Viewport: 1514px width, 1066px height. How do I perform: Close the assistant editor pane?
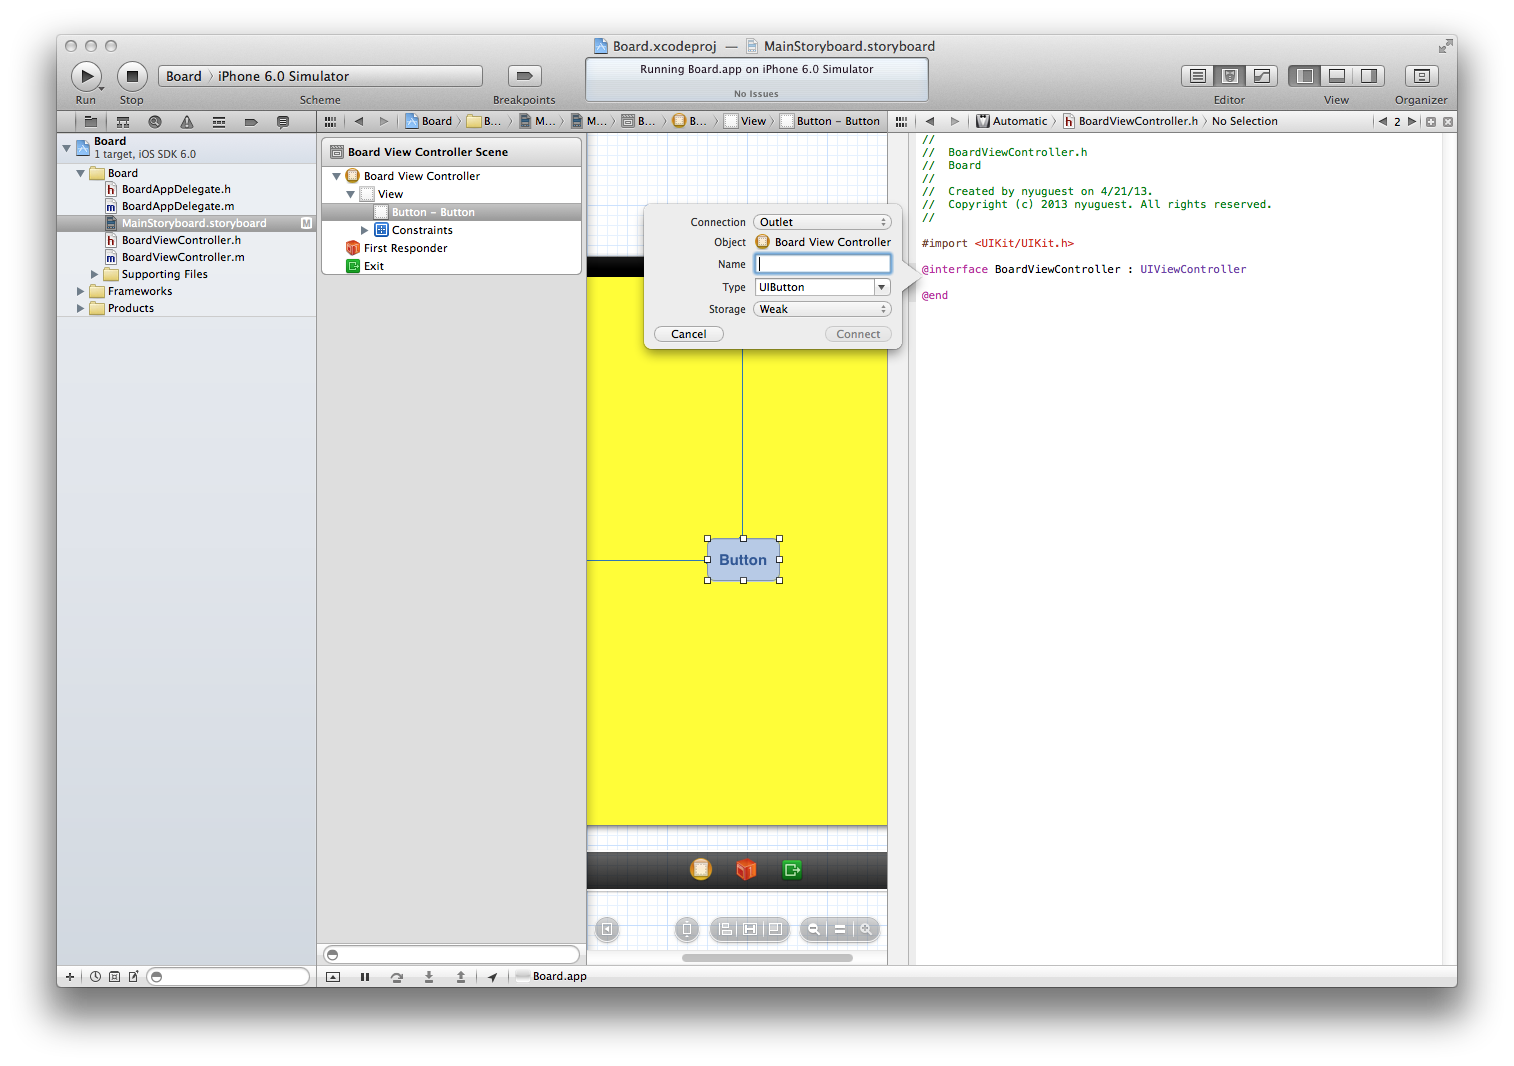(1448, 122)
